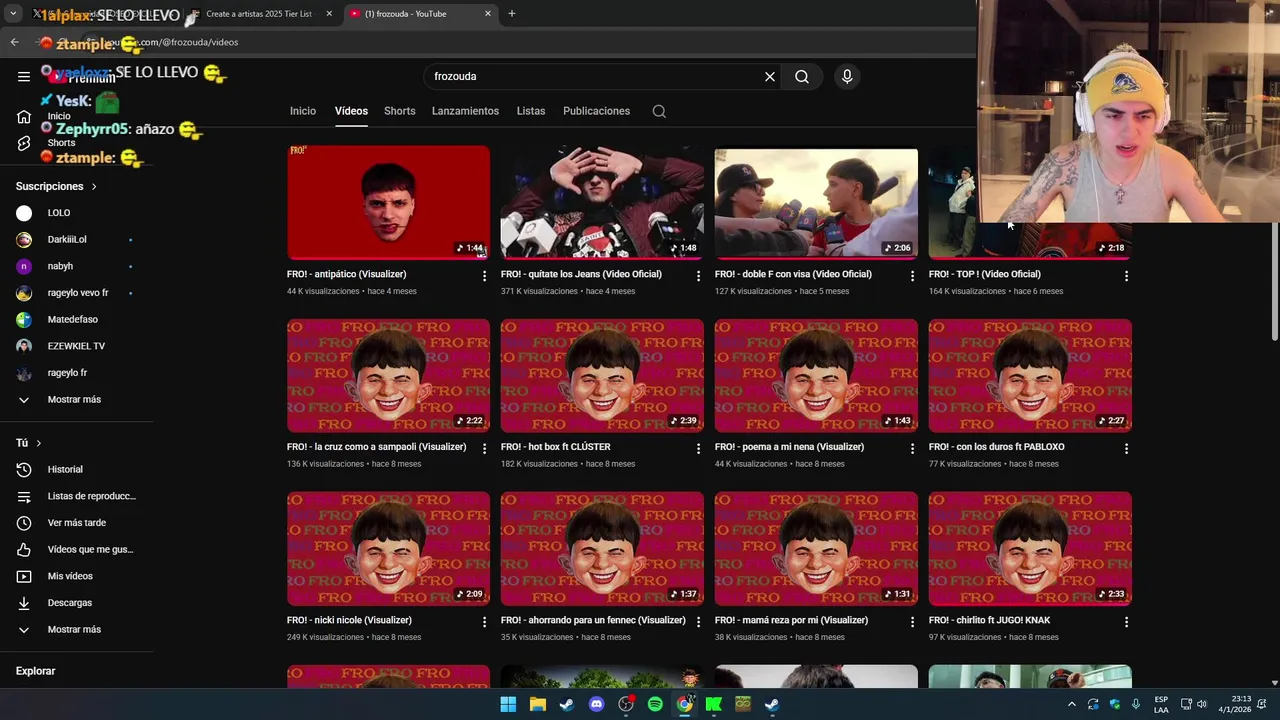The image size is (1280, 720).
Task: Click the page vertical scrollbar
Action: pos(1274,280)
